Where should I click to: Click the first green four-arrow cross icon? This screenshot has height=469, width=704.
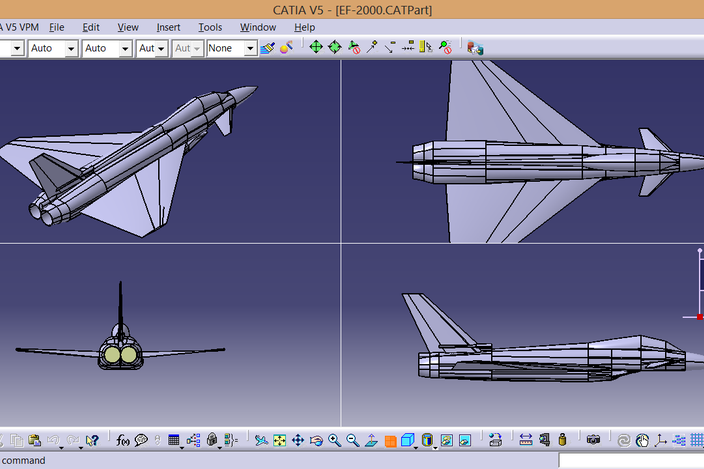[316, 47]
